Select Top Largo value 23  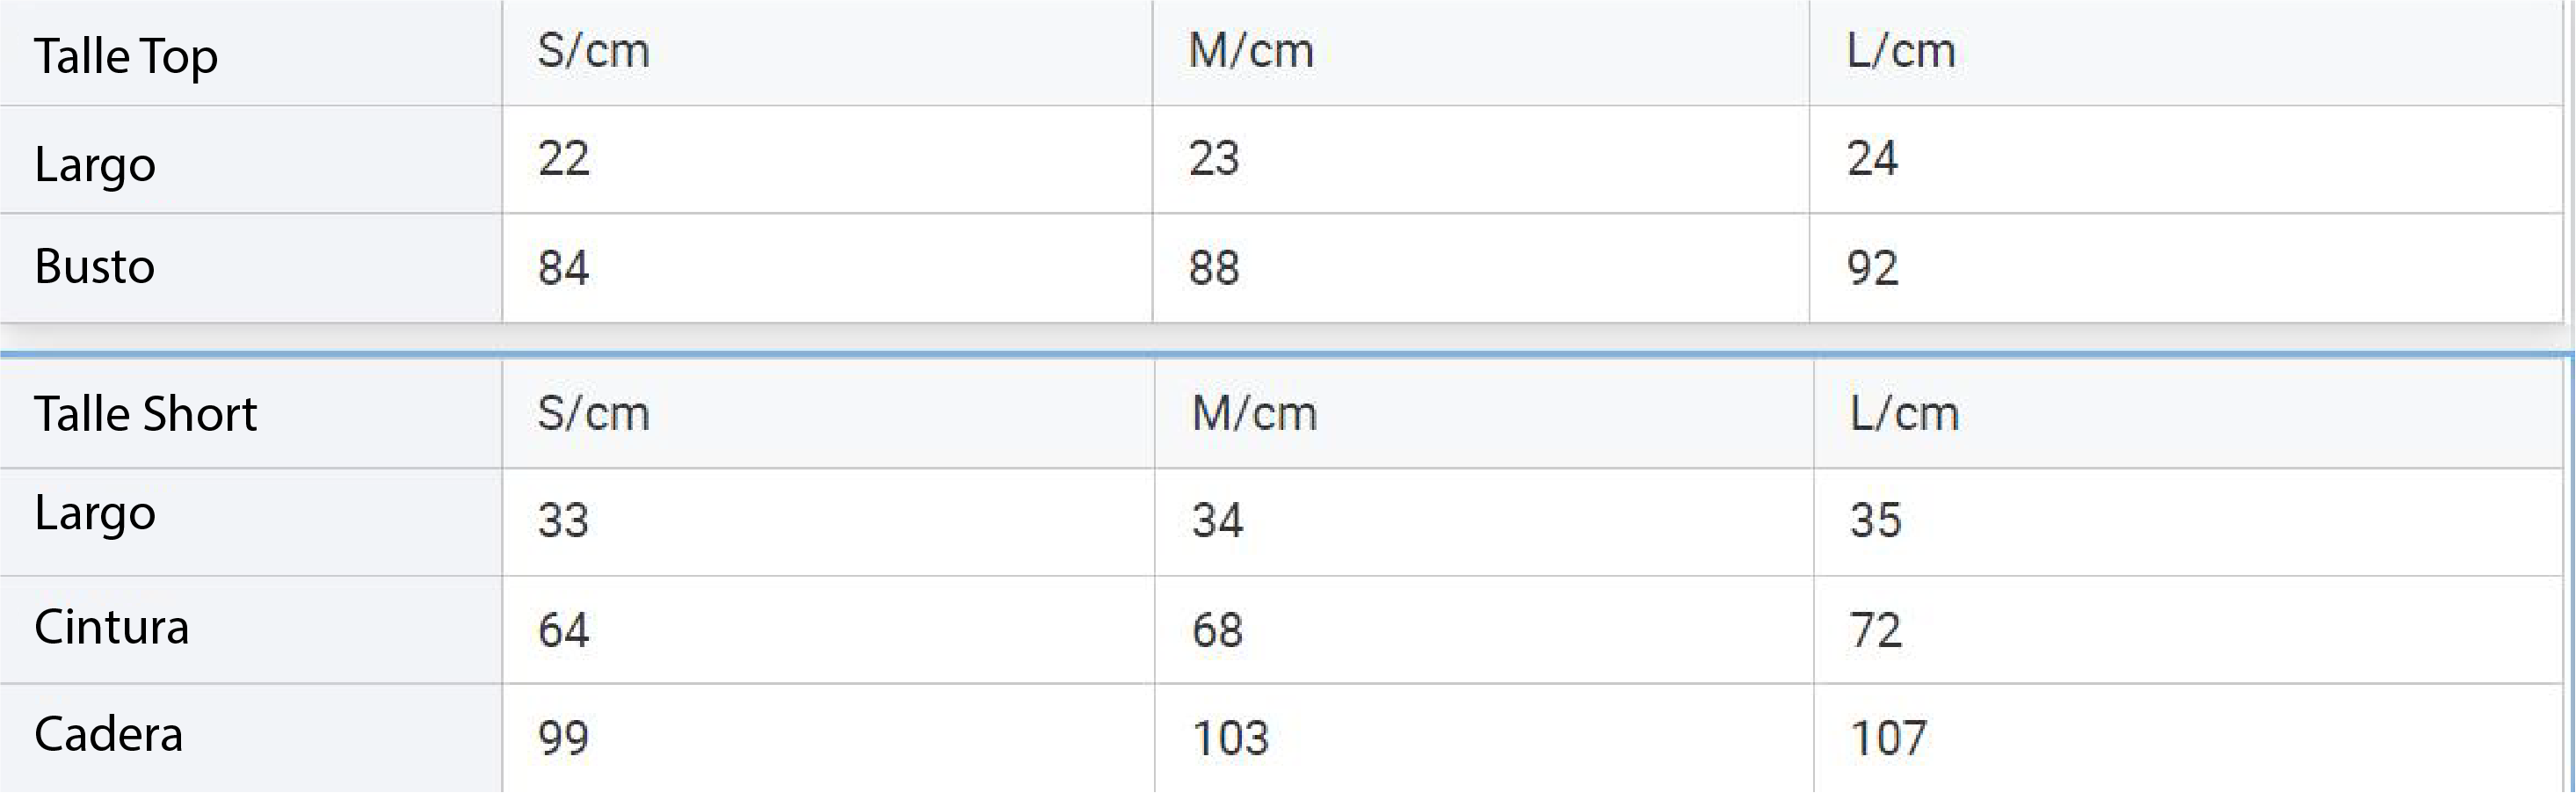click(1214, 158)
